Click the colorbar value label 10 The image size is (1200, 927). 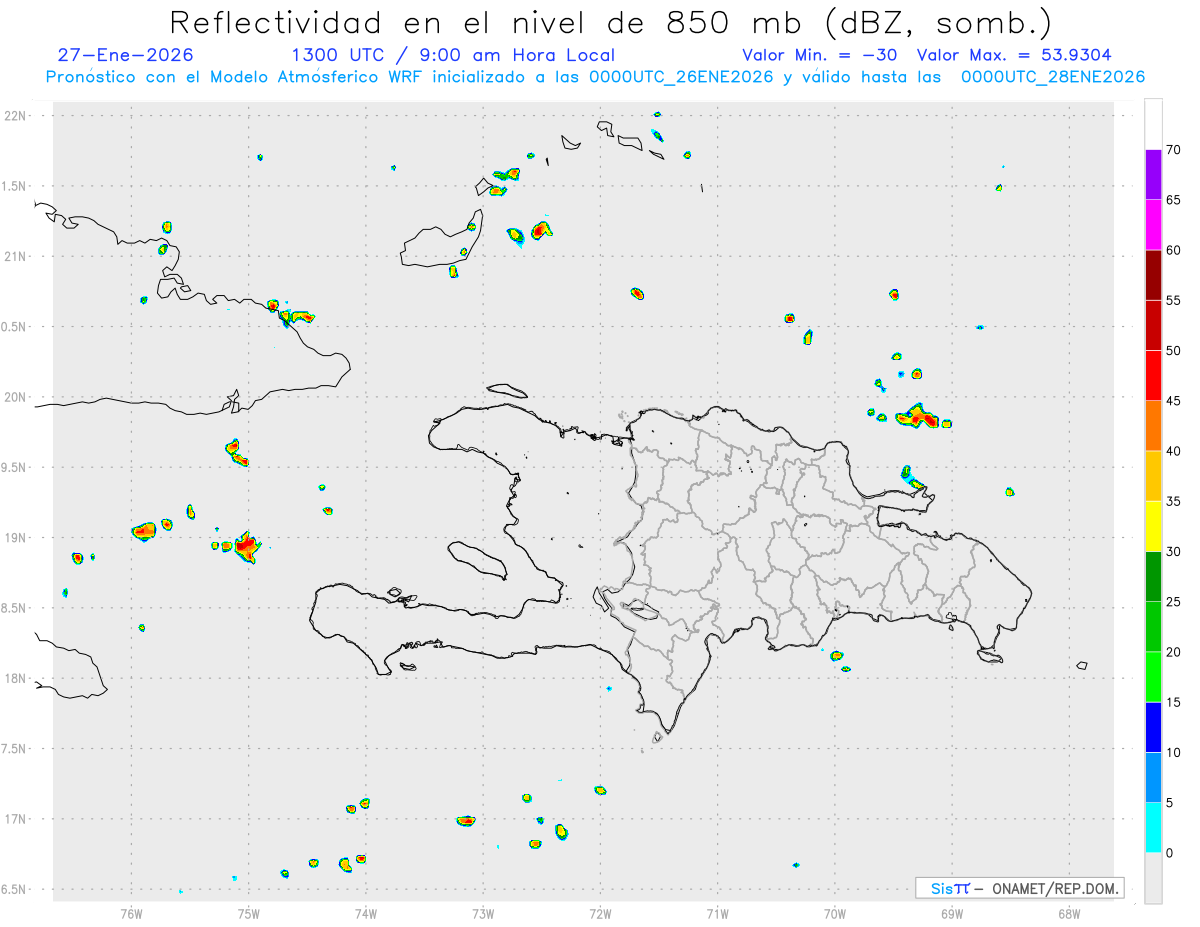click(1173, 753)
